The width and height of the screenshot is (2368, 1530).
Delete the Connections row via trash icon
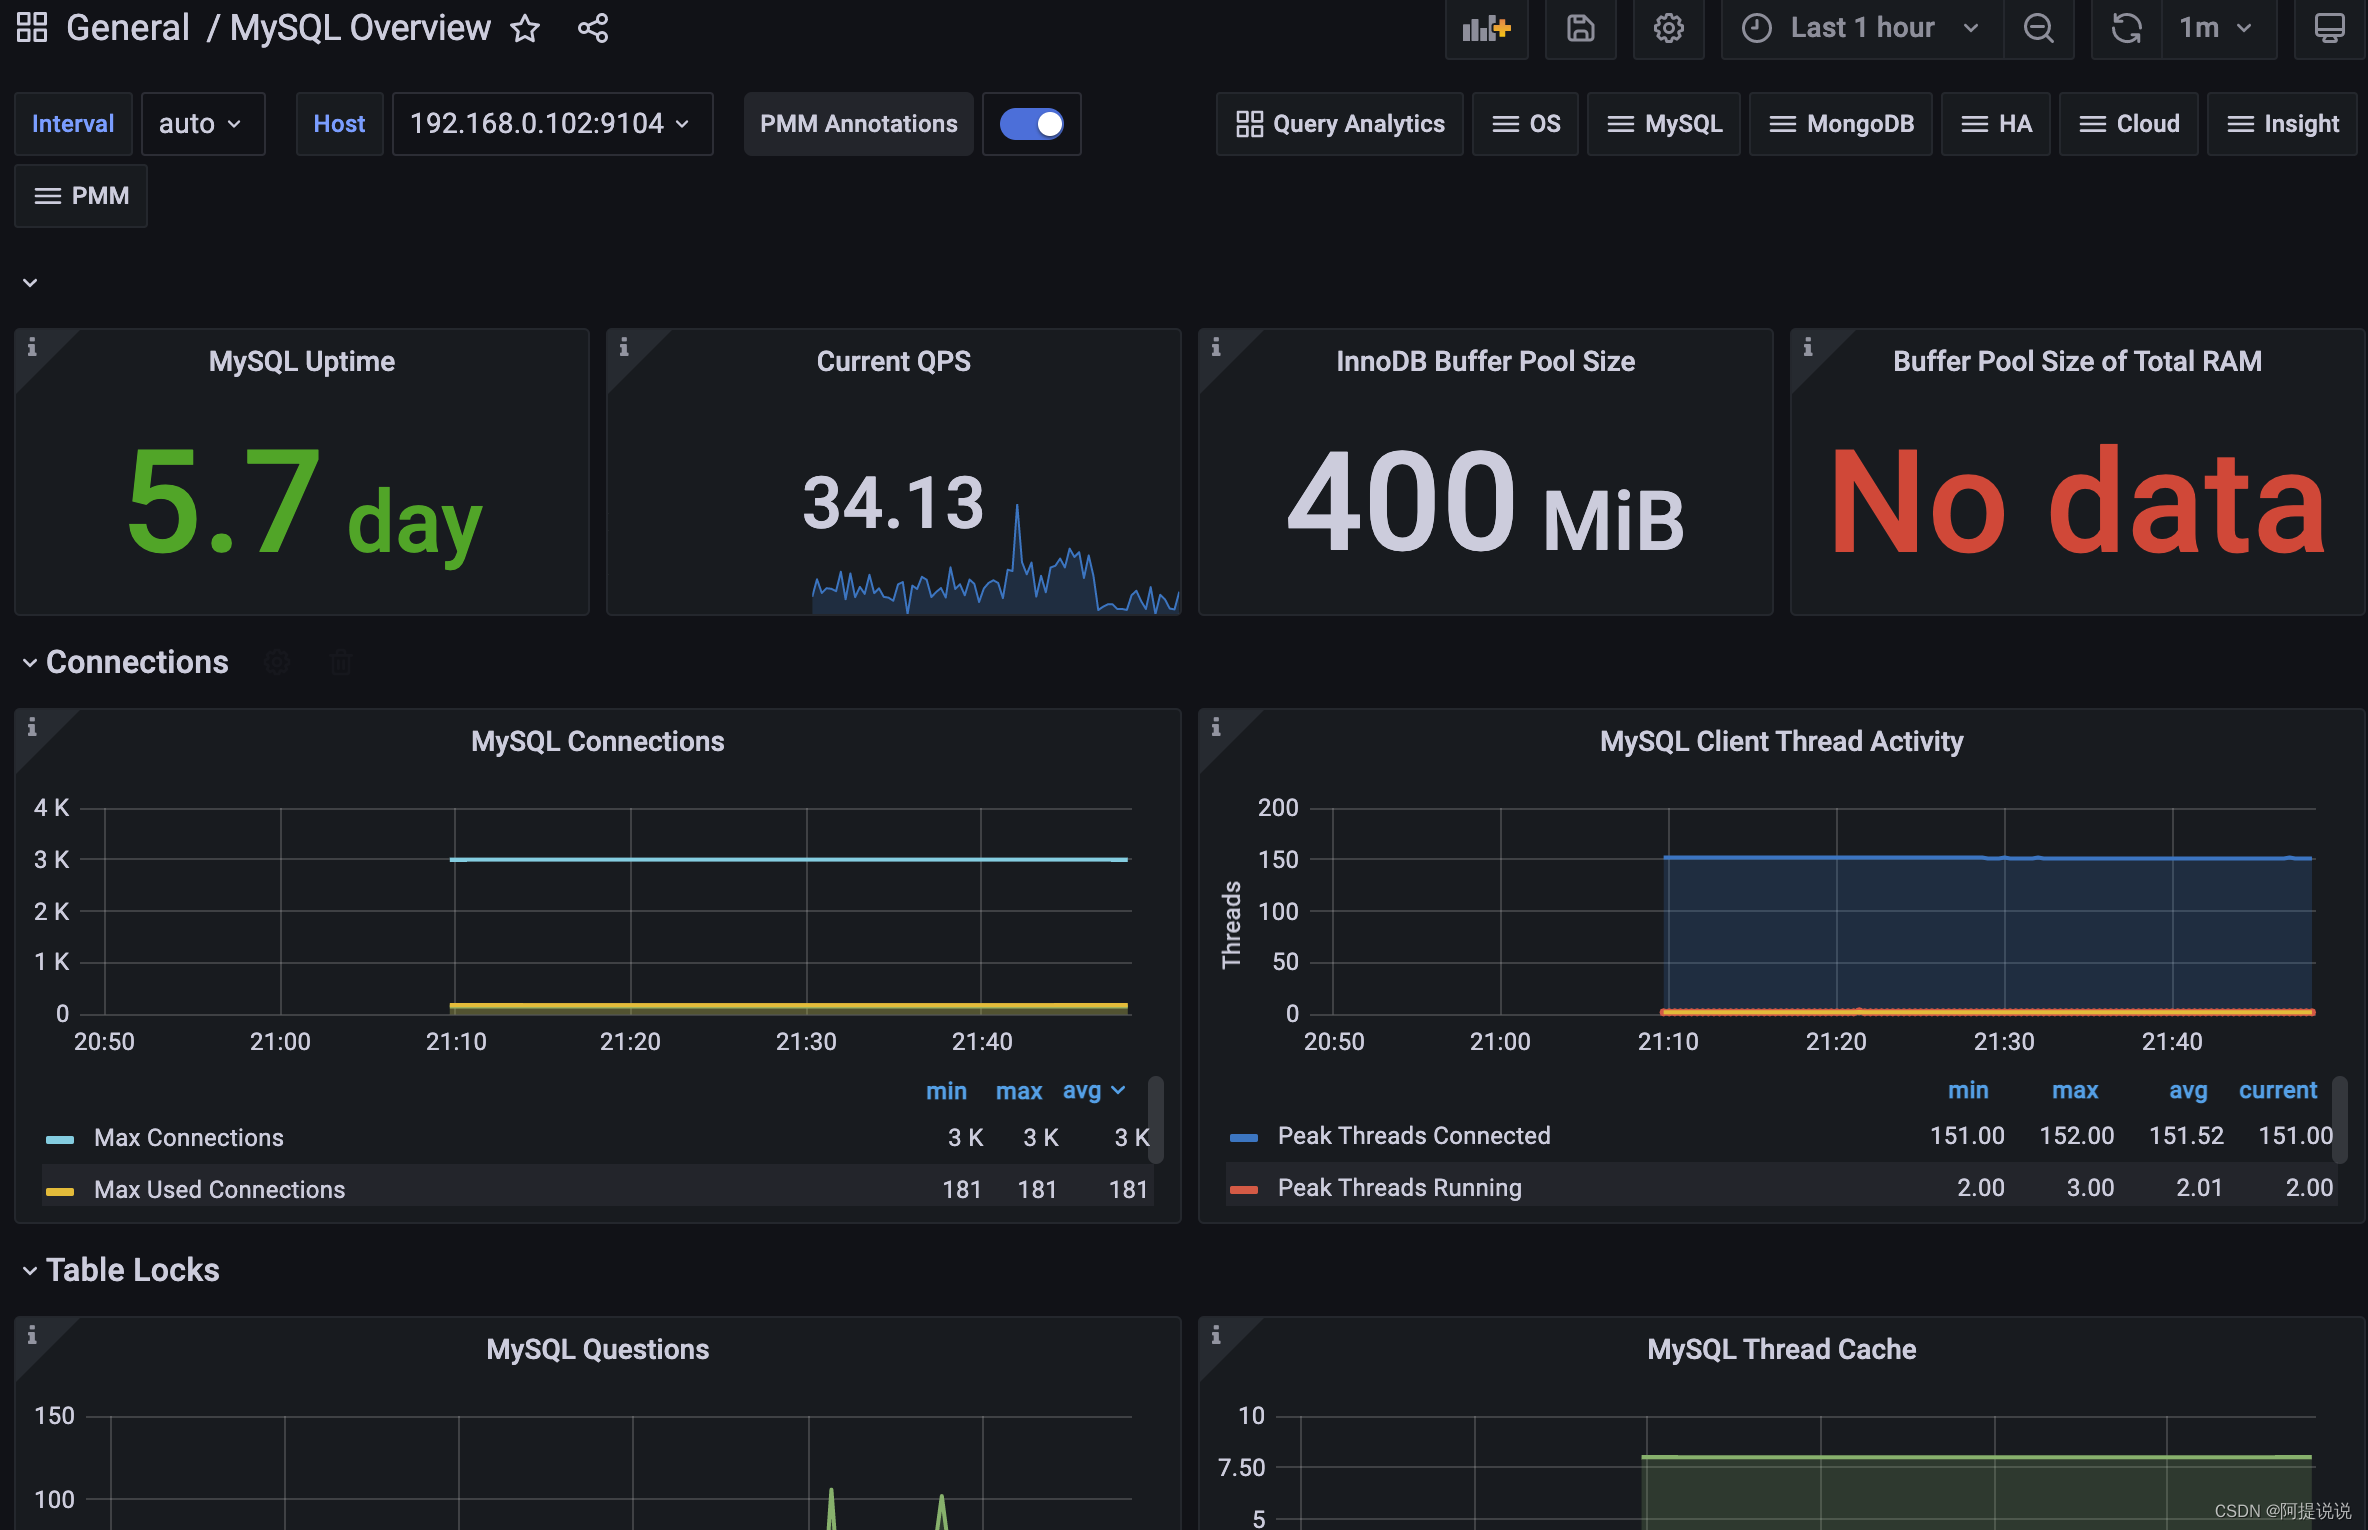[341, 662]
